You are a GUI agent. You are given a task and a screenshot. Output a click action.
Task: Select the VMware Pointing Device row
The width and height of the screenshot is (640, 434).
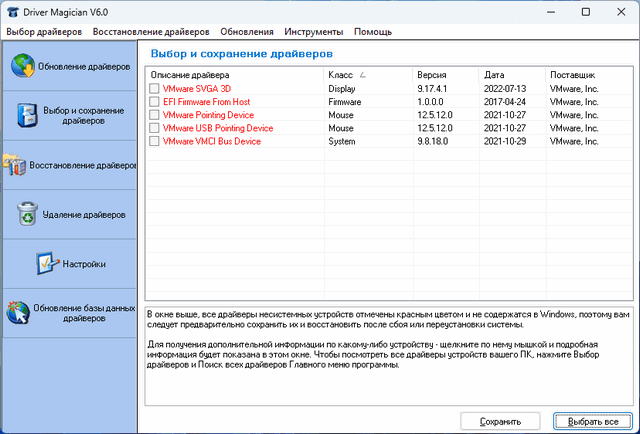pyautogui.click(x=211, y=115)
